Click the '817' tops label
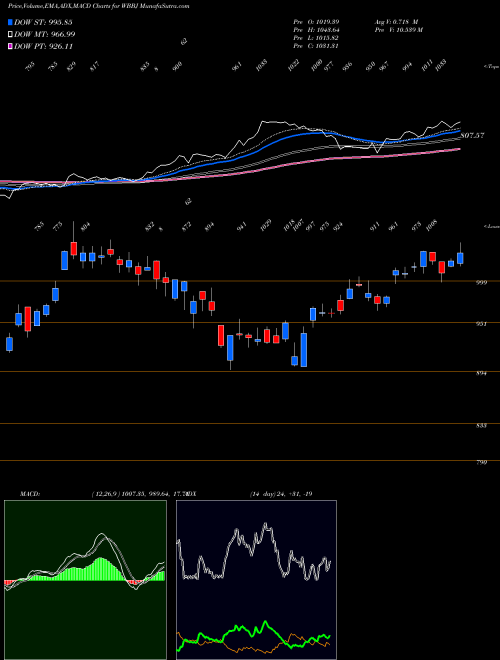Screen dimensions: 500x660 tap(94, 66)
